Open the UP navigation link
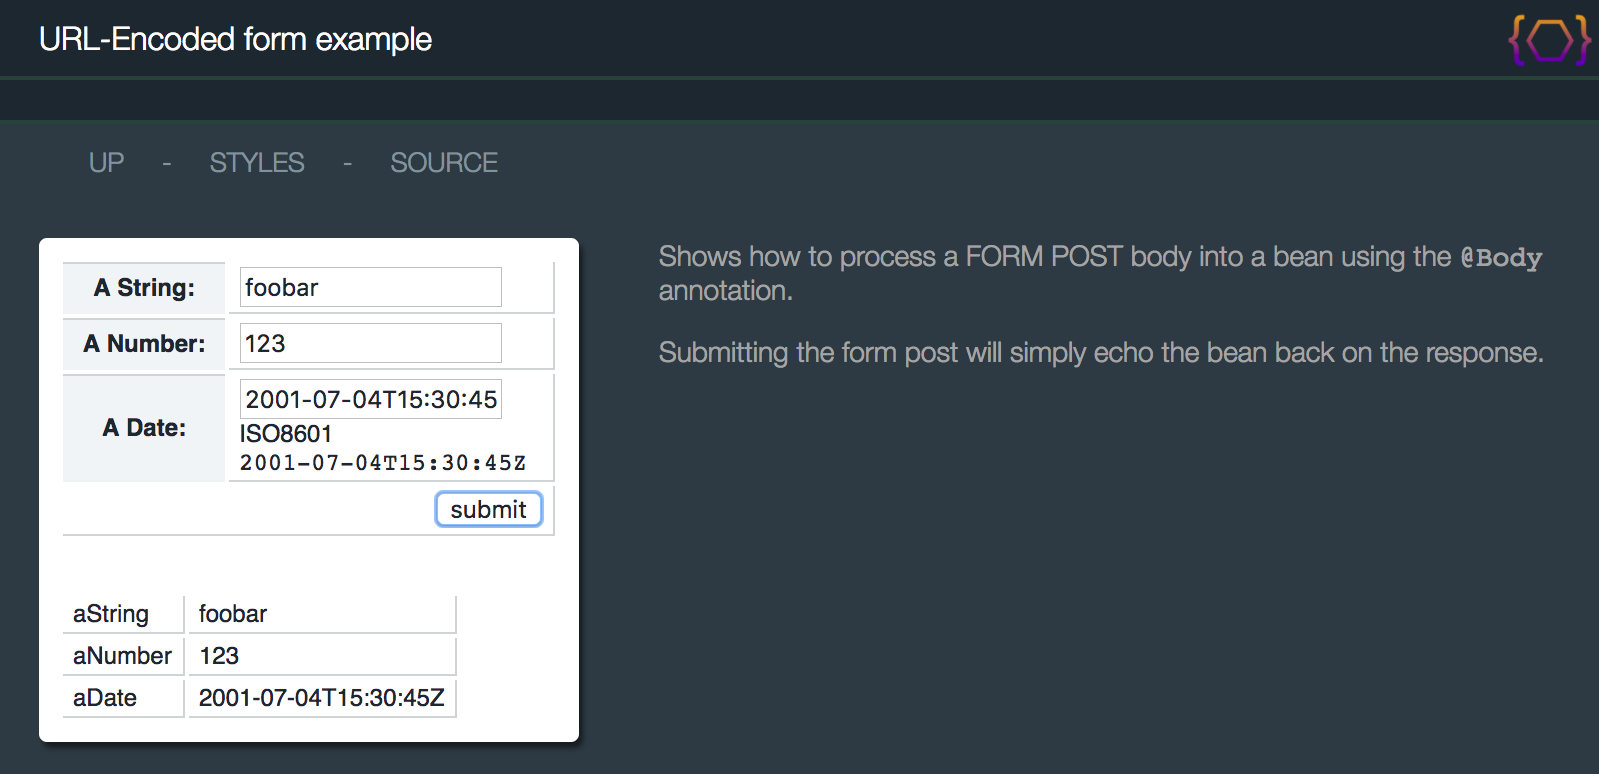 click(106, 163)
